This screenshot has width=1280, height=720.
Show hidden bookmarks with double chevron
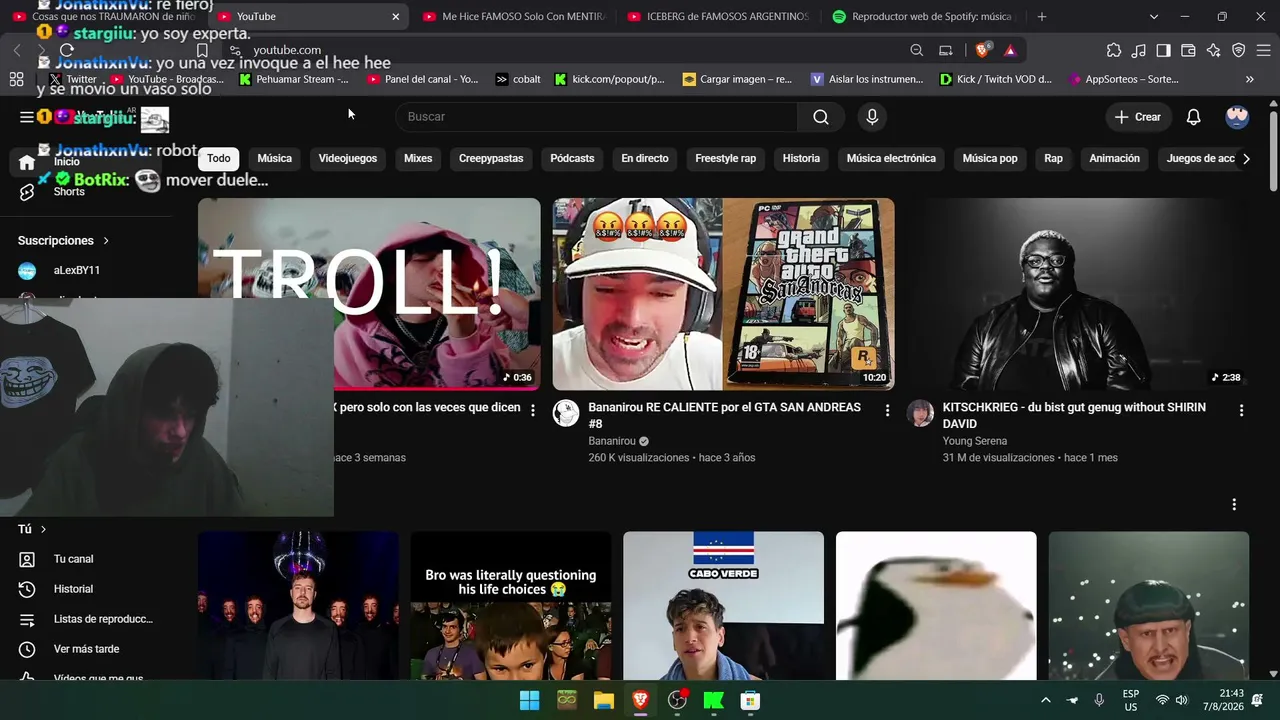coord(1249,79)
